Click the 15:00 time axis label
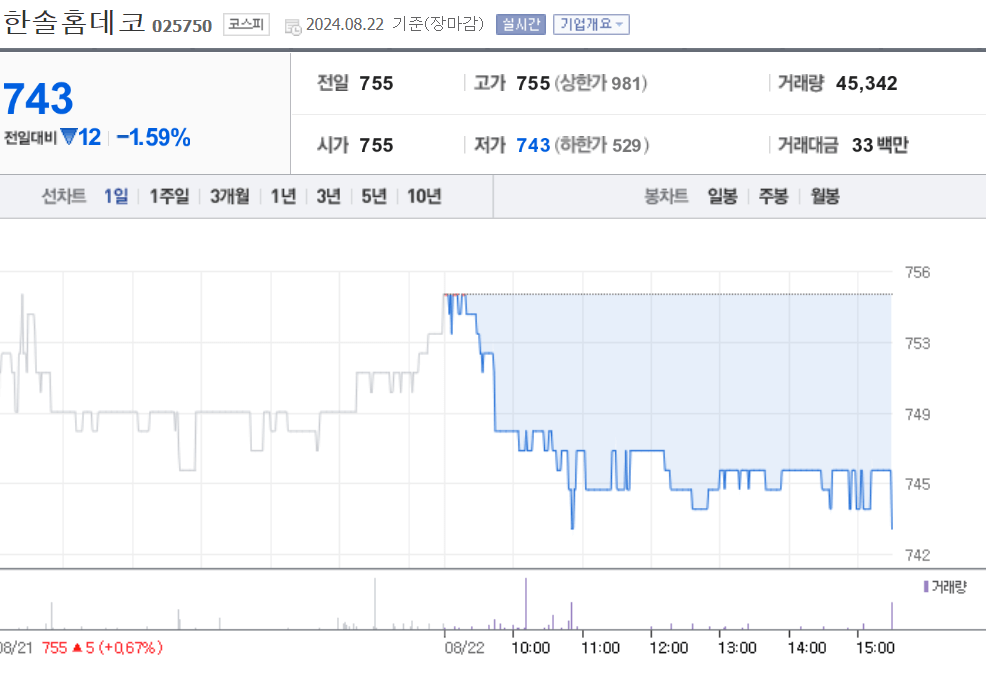The image size is (986, 687). [x=875, y=648]
